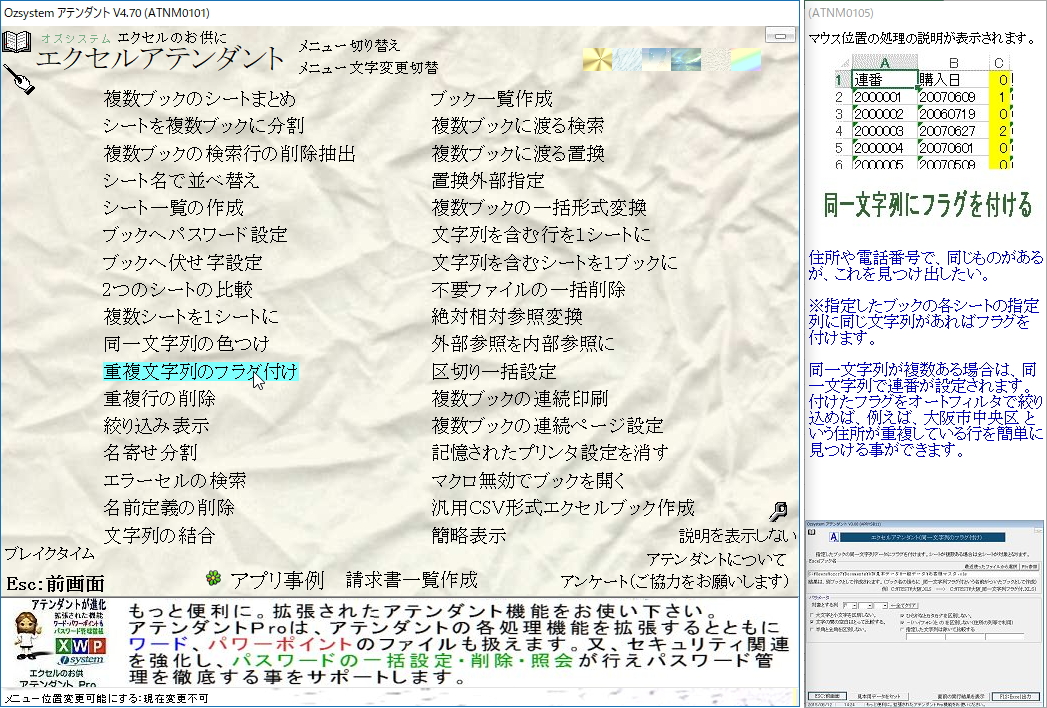Click the X Excel icon in the Pro ad
This screenshot has height=708, width=1047.
(x=62, y=645)
